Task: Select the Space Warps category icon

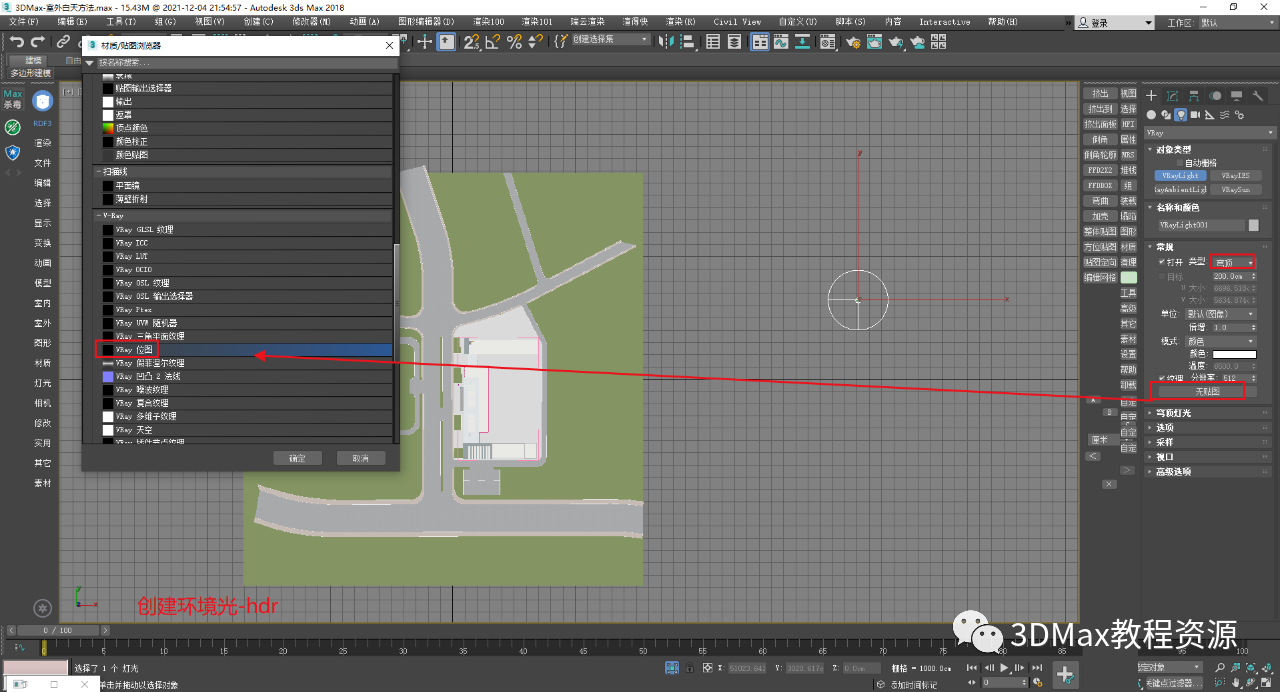Action: pyautogui.click(x=1226, y=114)
